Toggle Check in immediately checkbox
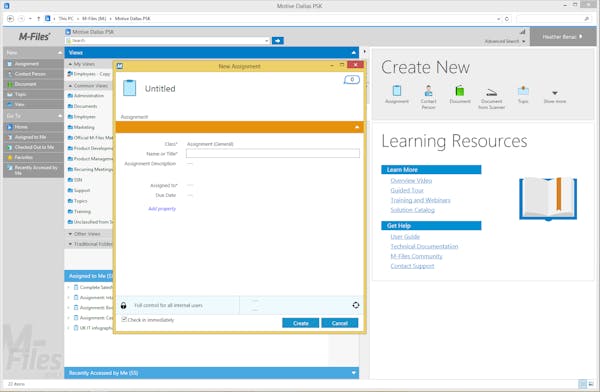 click(x=124, y=319)
